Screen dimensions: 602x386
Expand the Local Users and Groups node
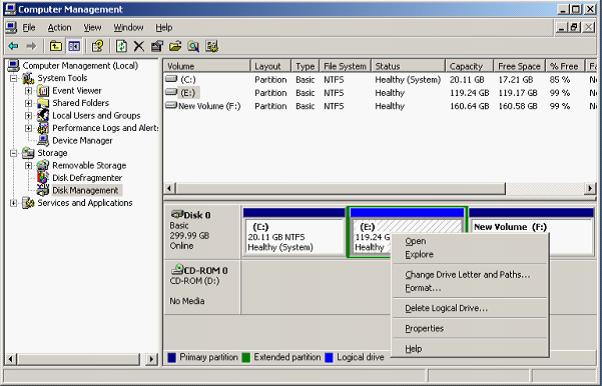(28, 116)
